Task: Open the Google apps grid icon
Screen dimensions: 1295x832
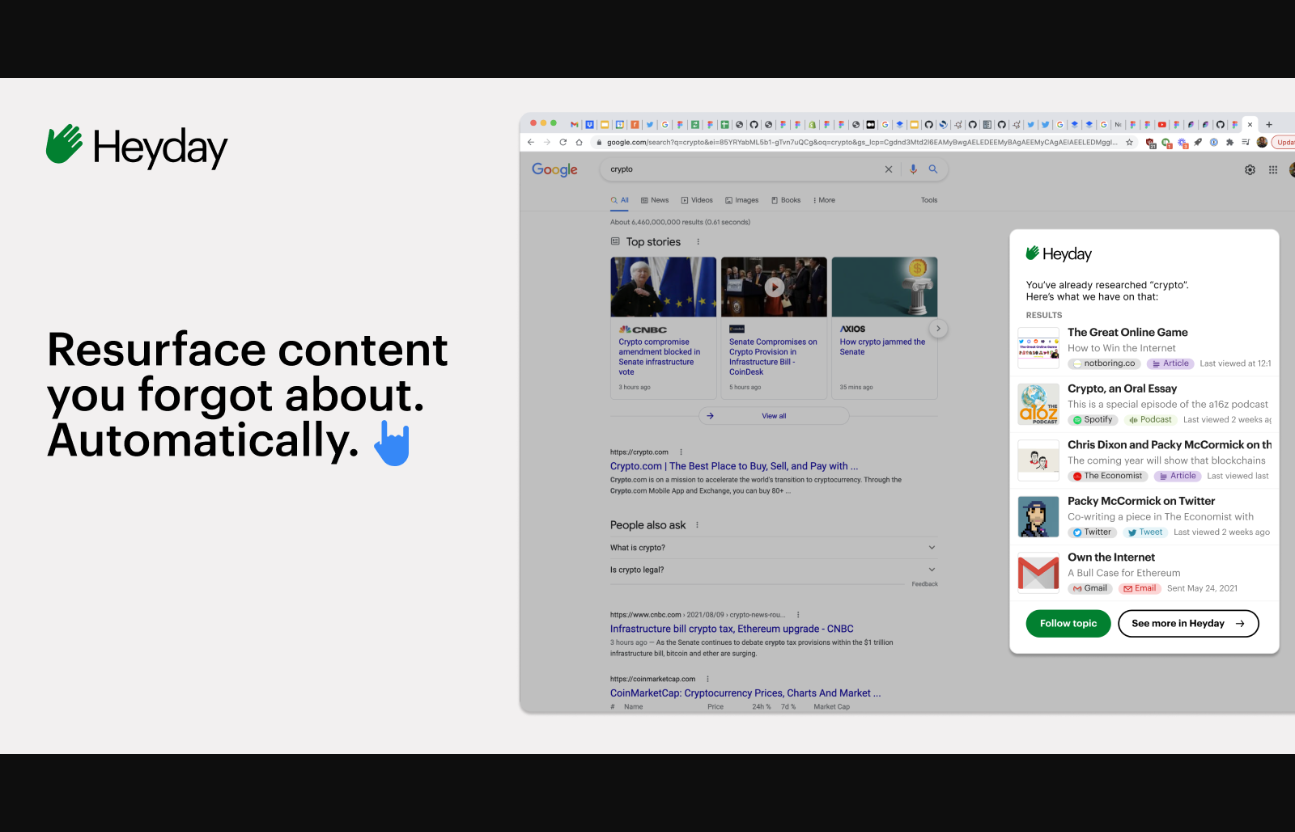Action: pyautogui.click(x=1273, y=170)
